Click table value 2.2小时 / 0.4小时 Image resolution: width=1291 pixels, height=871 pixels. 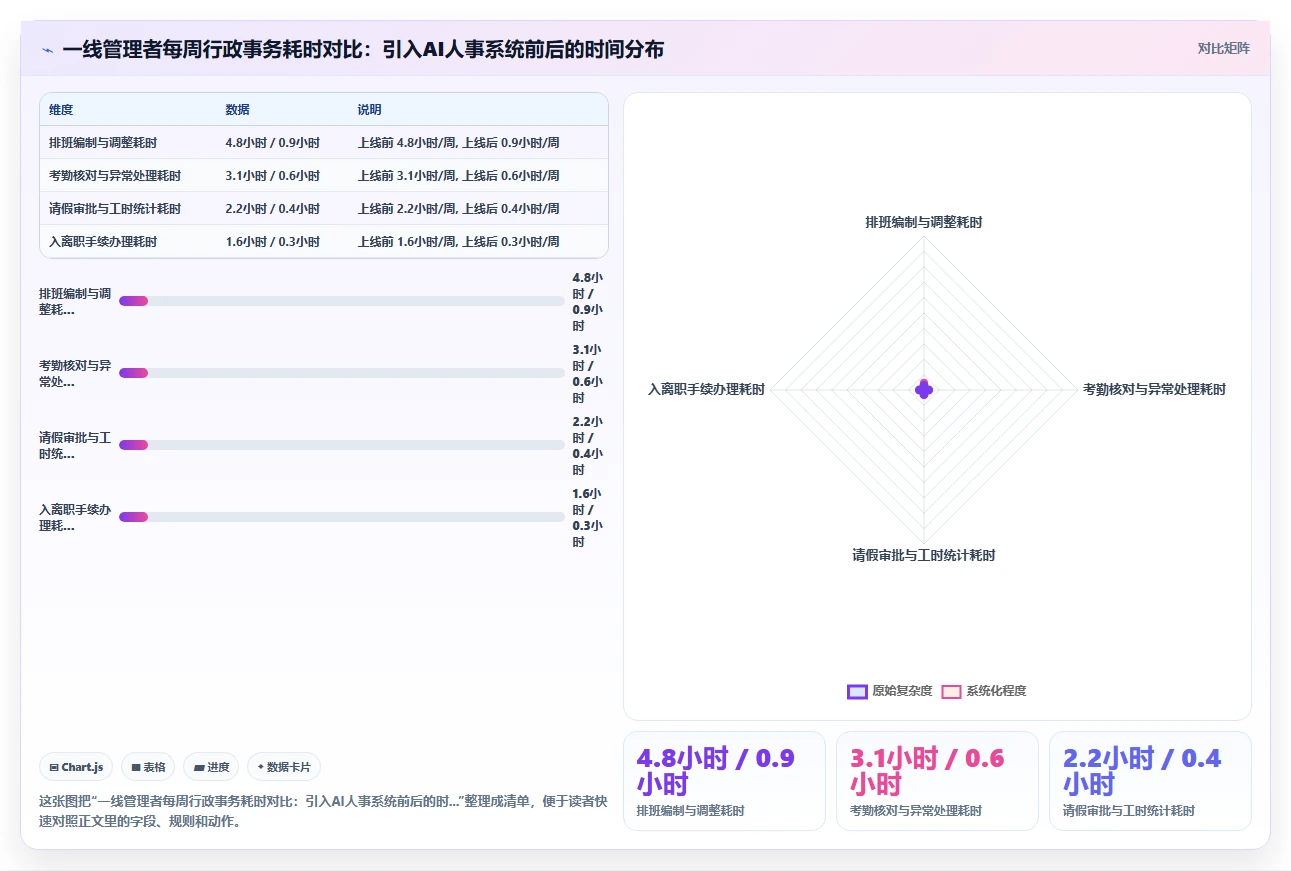tap(272, 209)
